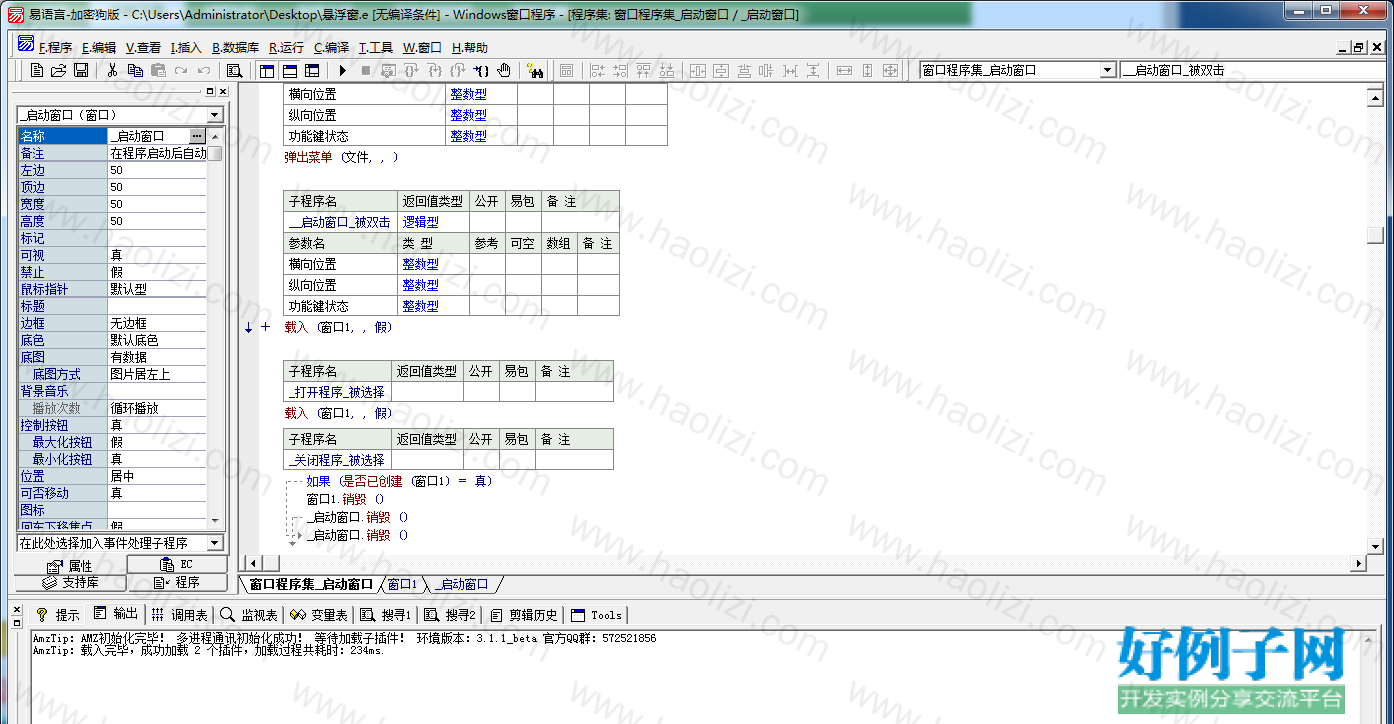Save the program with floppy disk icon
This screenshot has width=1394, height=724.
coord(81,70)
